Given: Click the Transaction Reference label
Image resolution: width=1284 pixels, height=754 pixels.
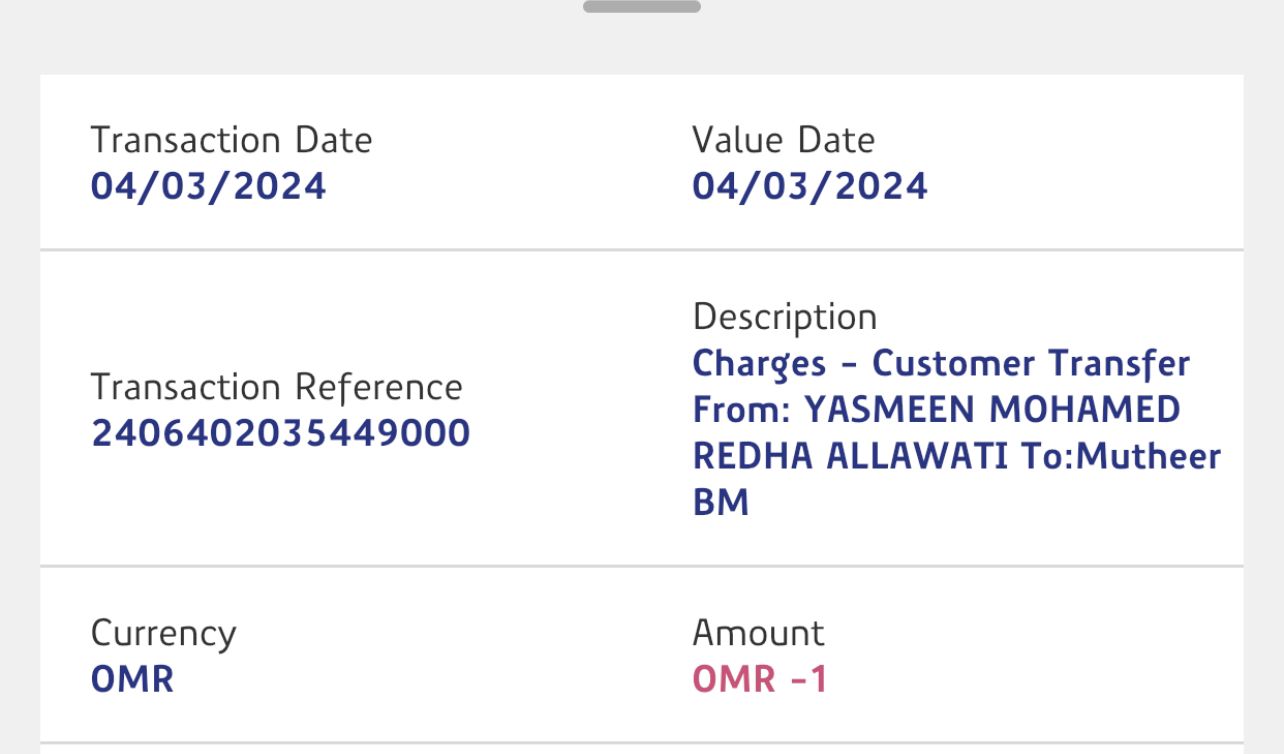Looking at the screenshot, I should coord(276,387).
